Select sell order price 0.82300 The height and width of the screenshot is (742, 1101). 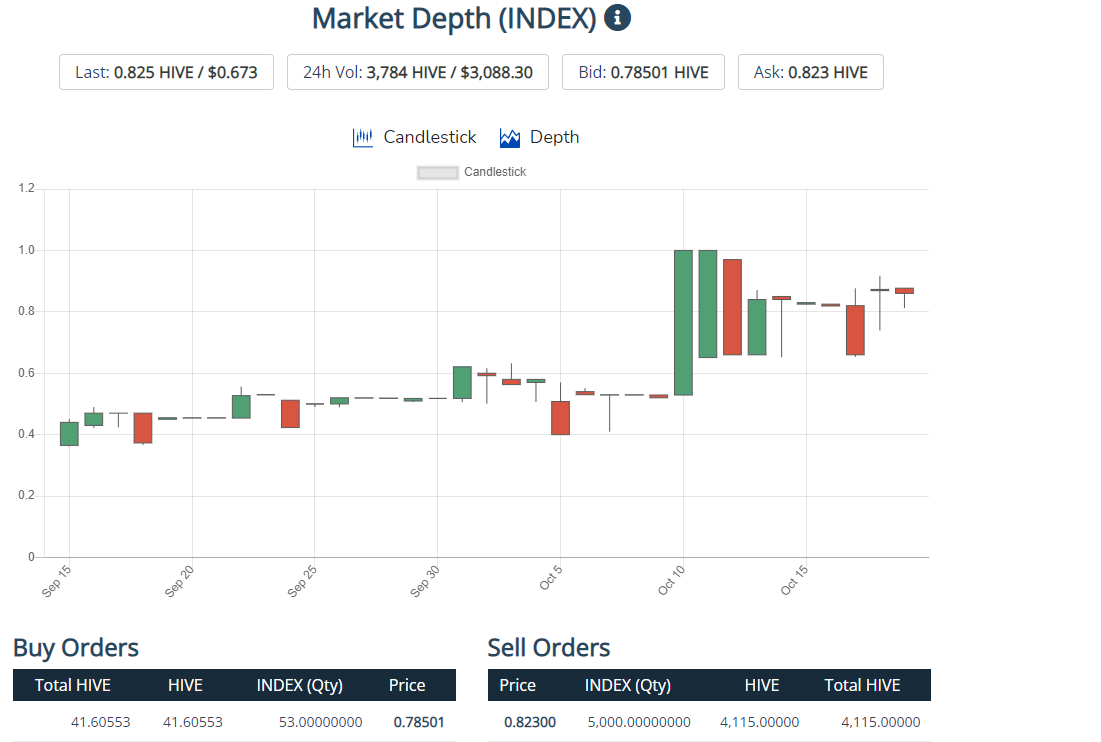coord(530,722)
